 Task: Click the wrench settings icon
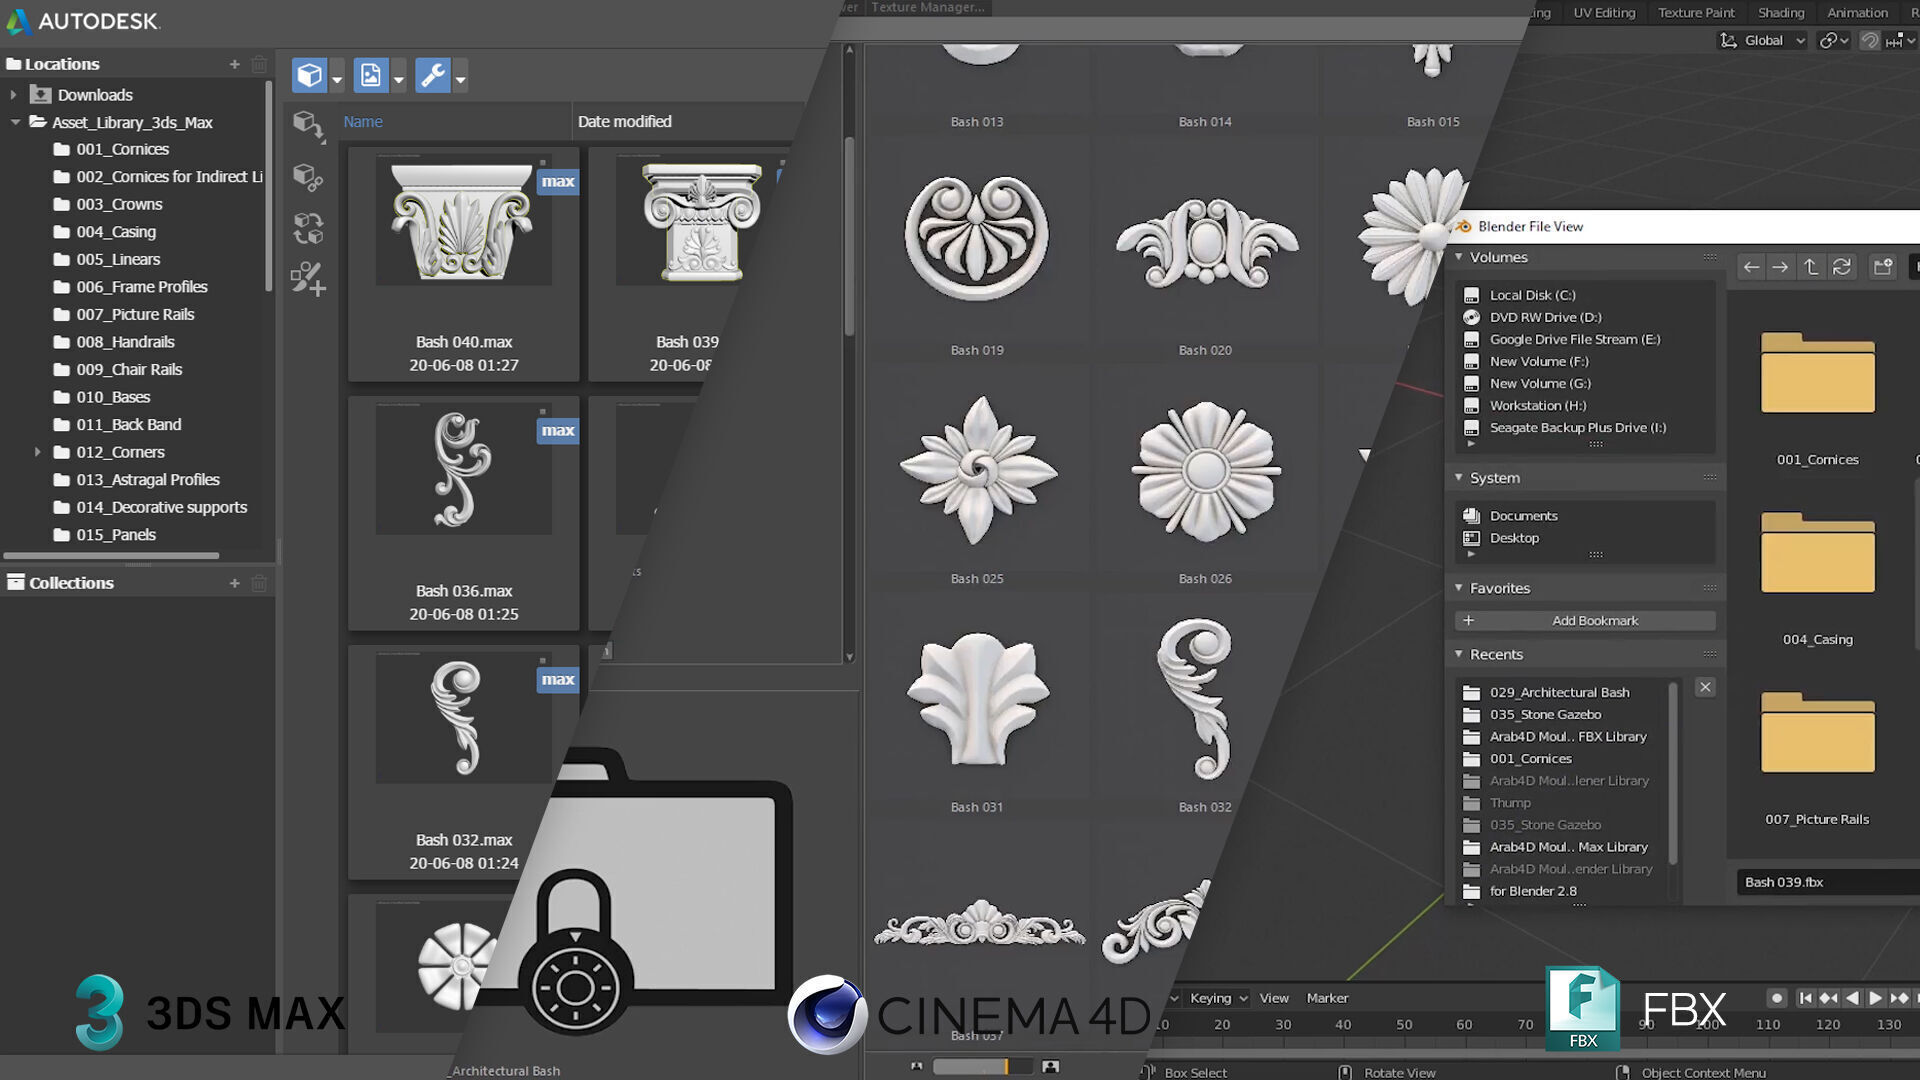tap(432, 76)
